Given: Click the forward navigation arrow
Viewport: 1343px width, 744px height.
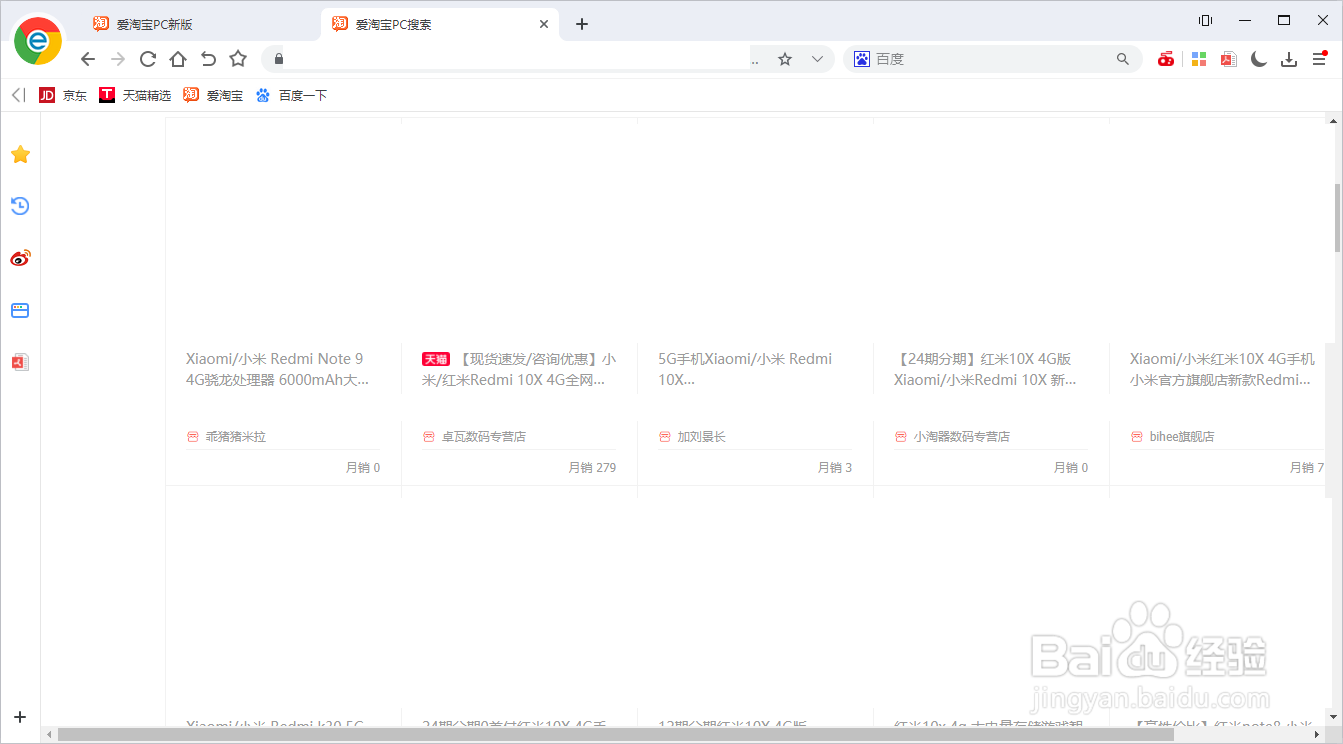Looking at the screenshot, I should pyautogui.click(x=118, y=59).
